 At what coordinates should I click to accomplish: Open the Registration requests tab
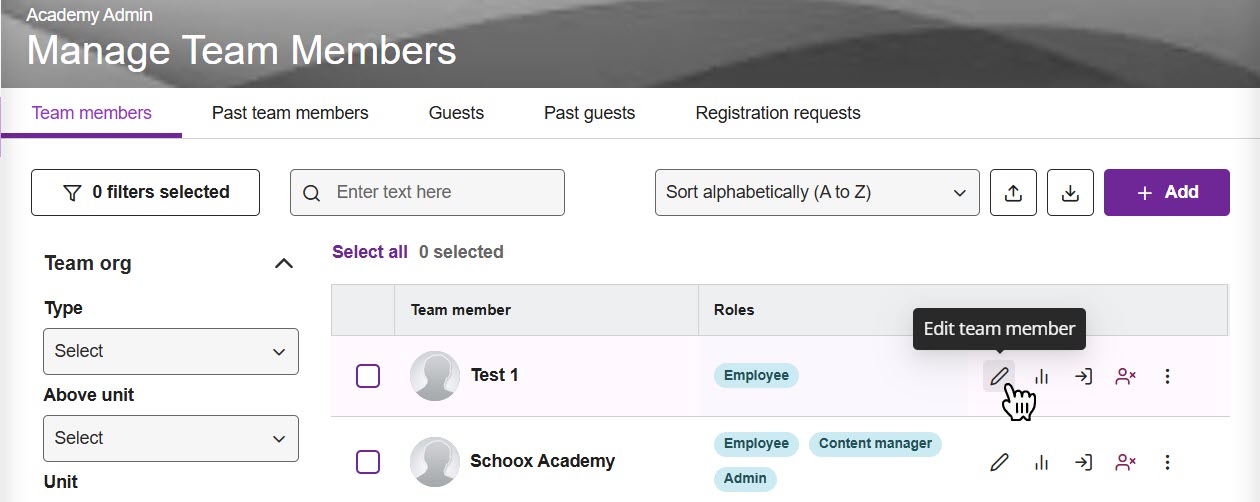pos(778,113)
